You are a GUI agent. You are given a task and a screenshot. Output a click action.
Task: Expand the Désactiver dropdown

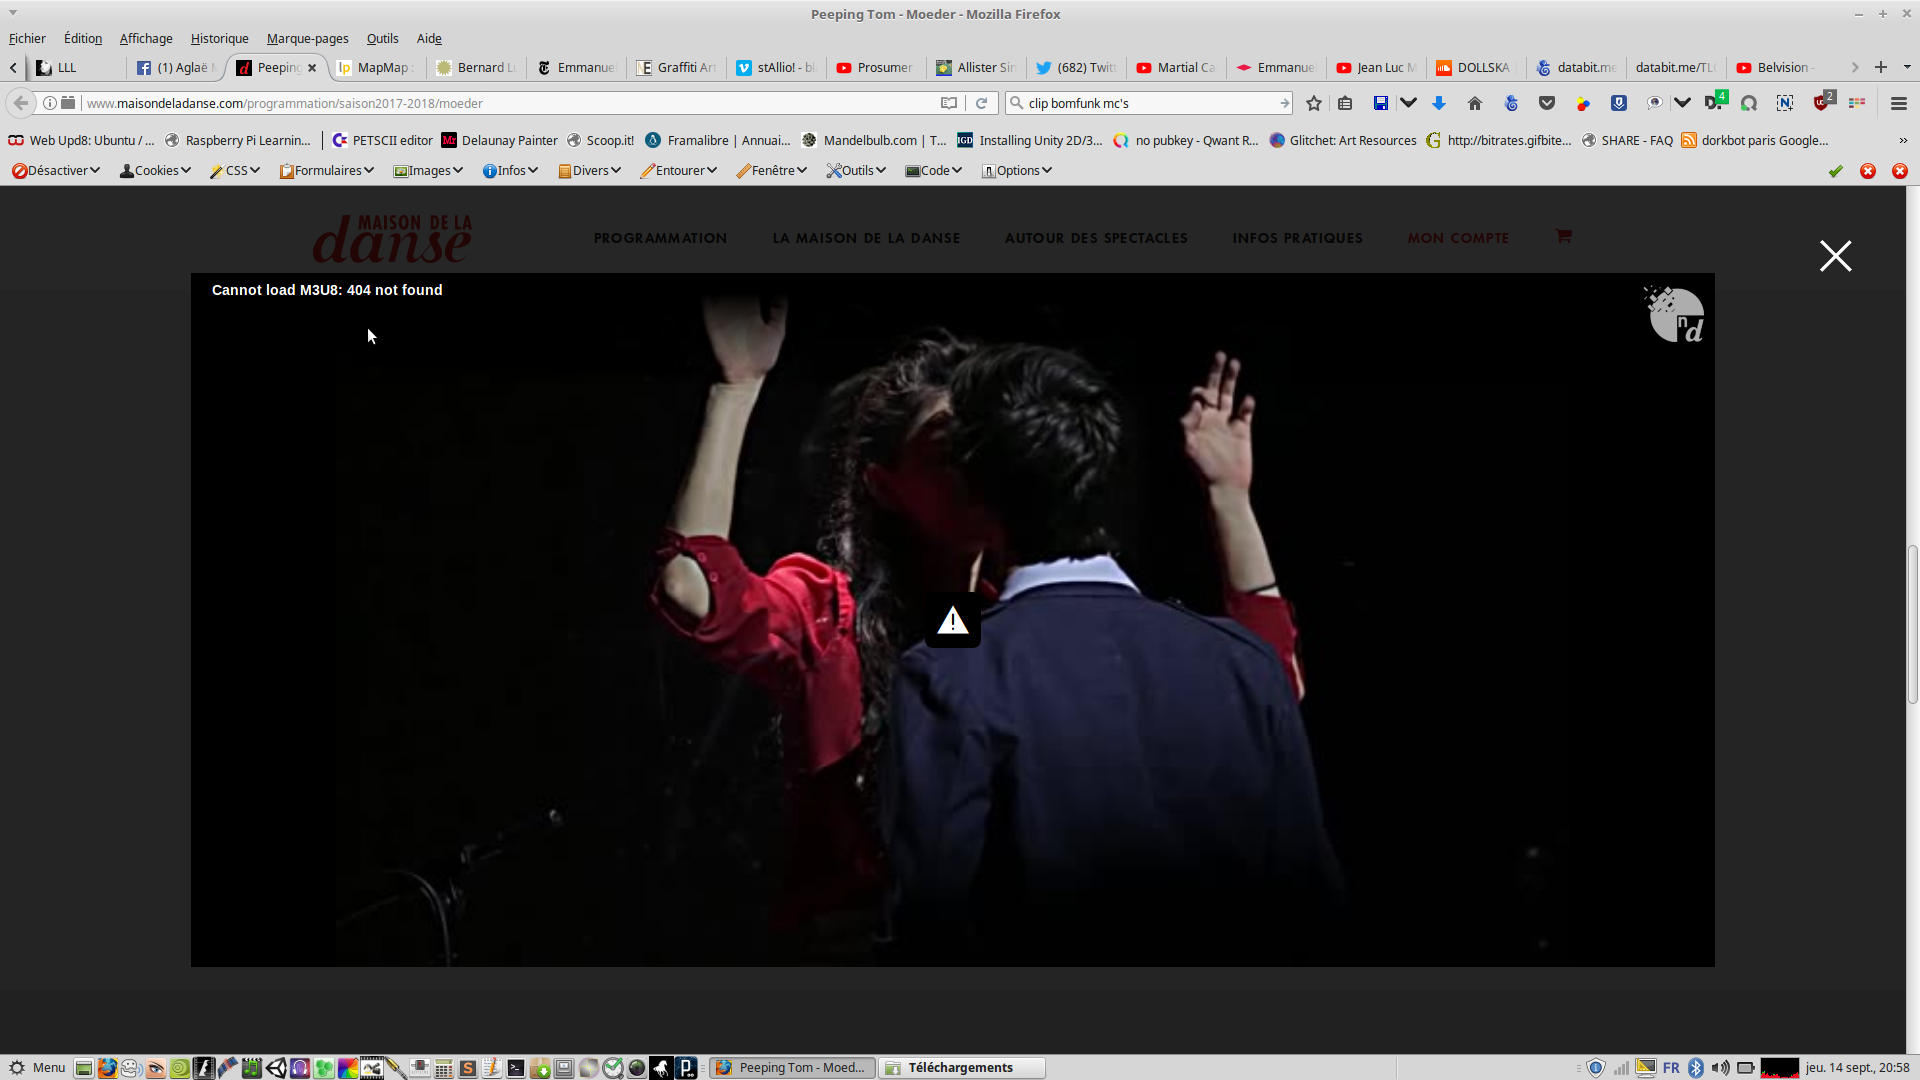tap(56, 171)
